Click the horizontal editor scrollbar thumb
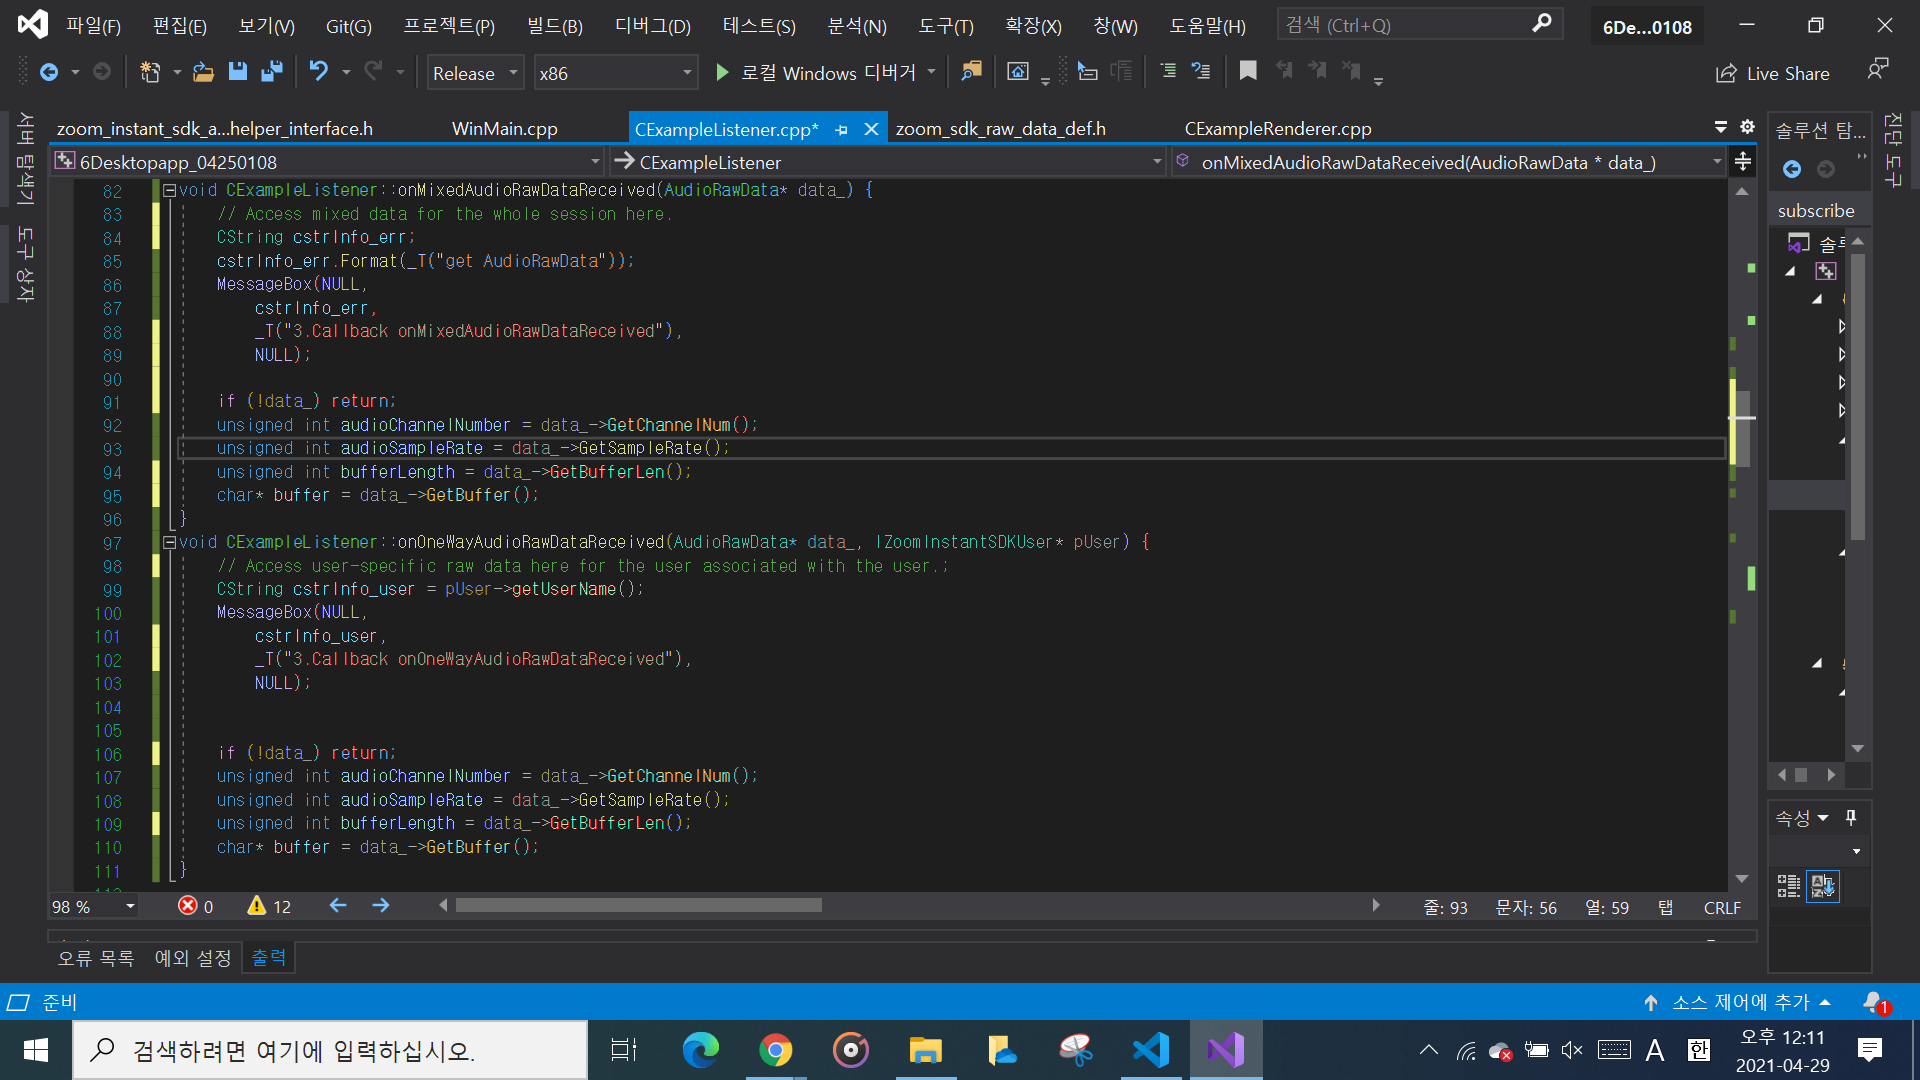The height and width of the screenshot is (1080, 1920). [x=638, y=906]
